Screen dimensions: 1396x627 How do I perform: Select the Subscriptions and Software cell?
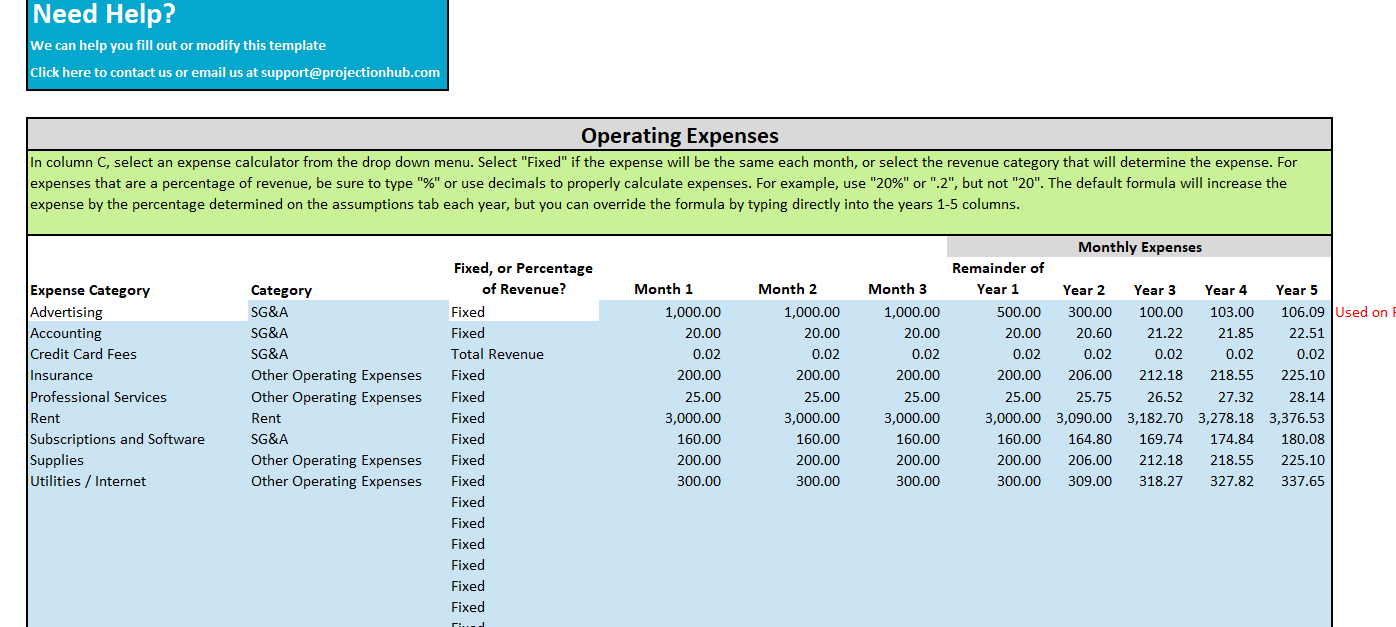pyautogui.click(x=138, y=439)
